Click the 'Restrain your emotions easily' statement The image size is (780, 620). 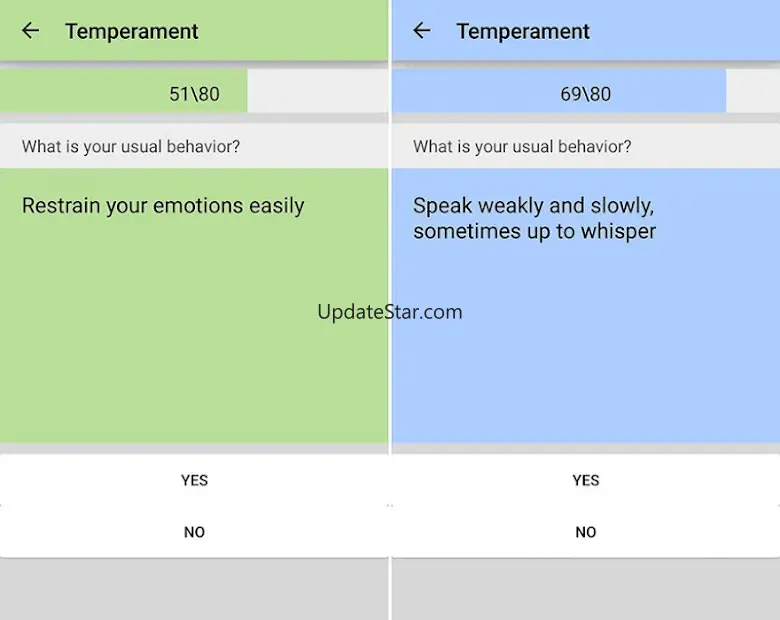coord(163,206)
